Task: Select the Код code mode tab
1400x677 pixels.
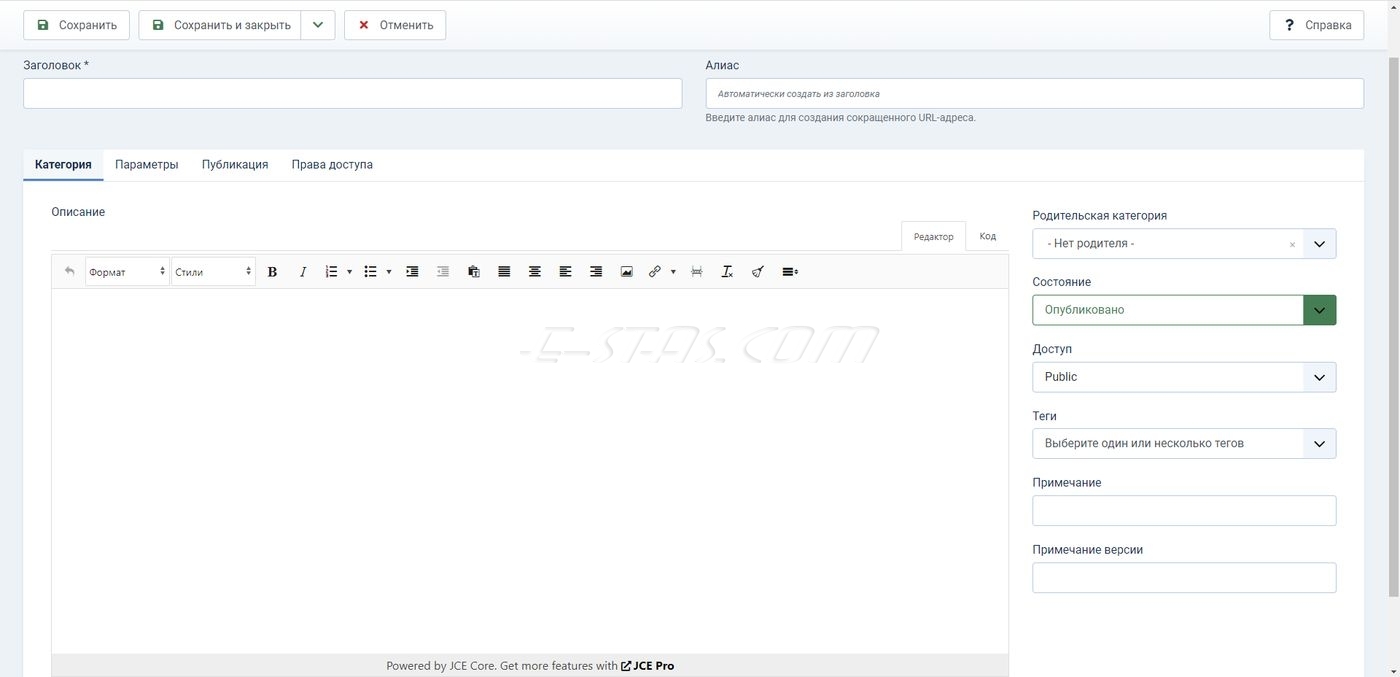Action: point(987,236)
